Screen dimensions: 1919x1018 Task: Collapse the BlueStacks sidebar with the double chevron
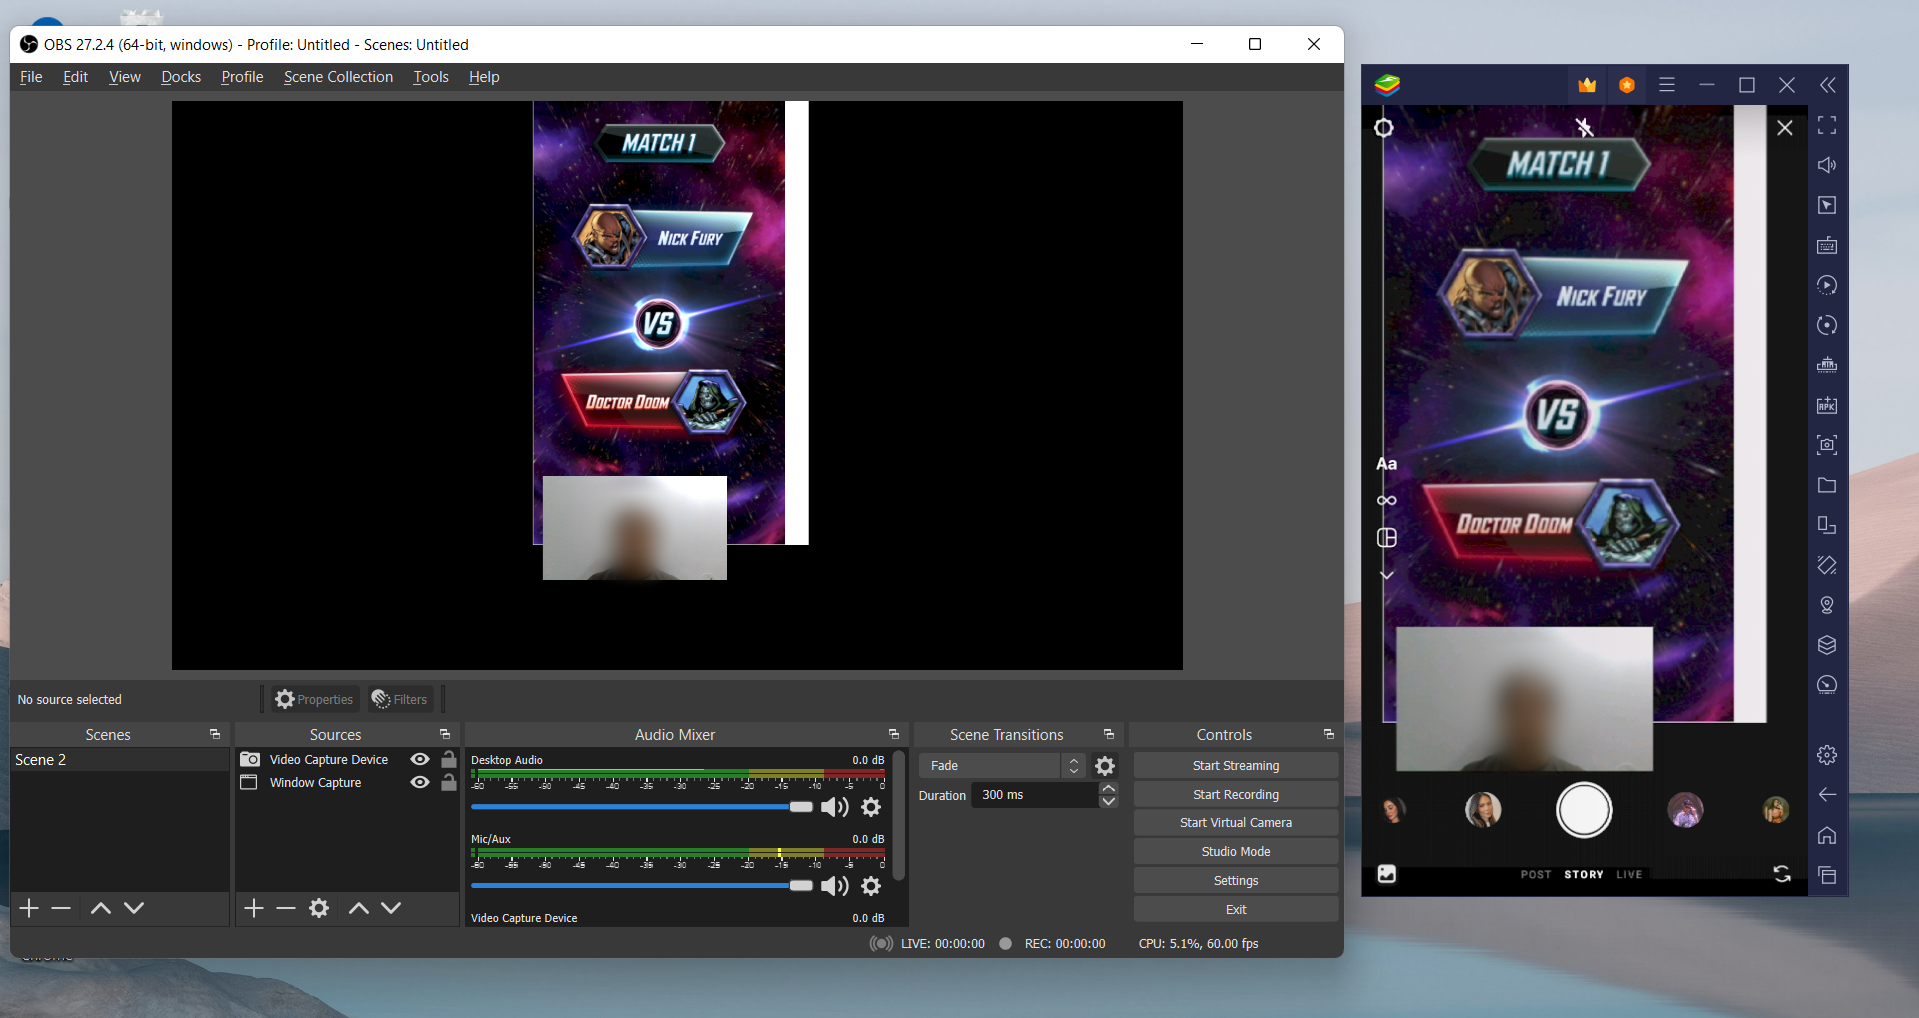(1829, 85)
